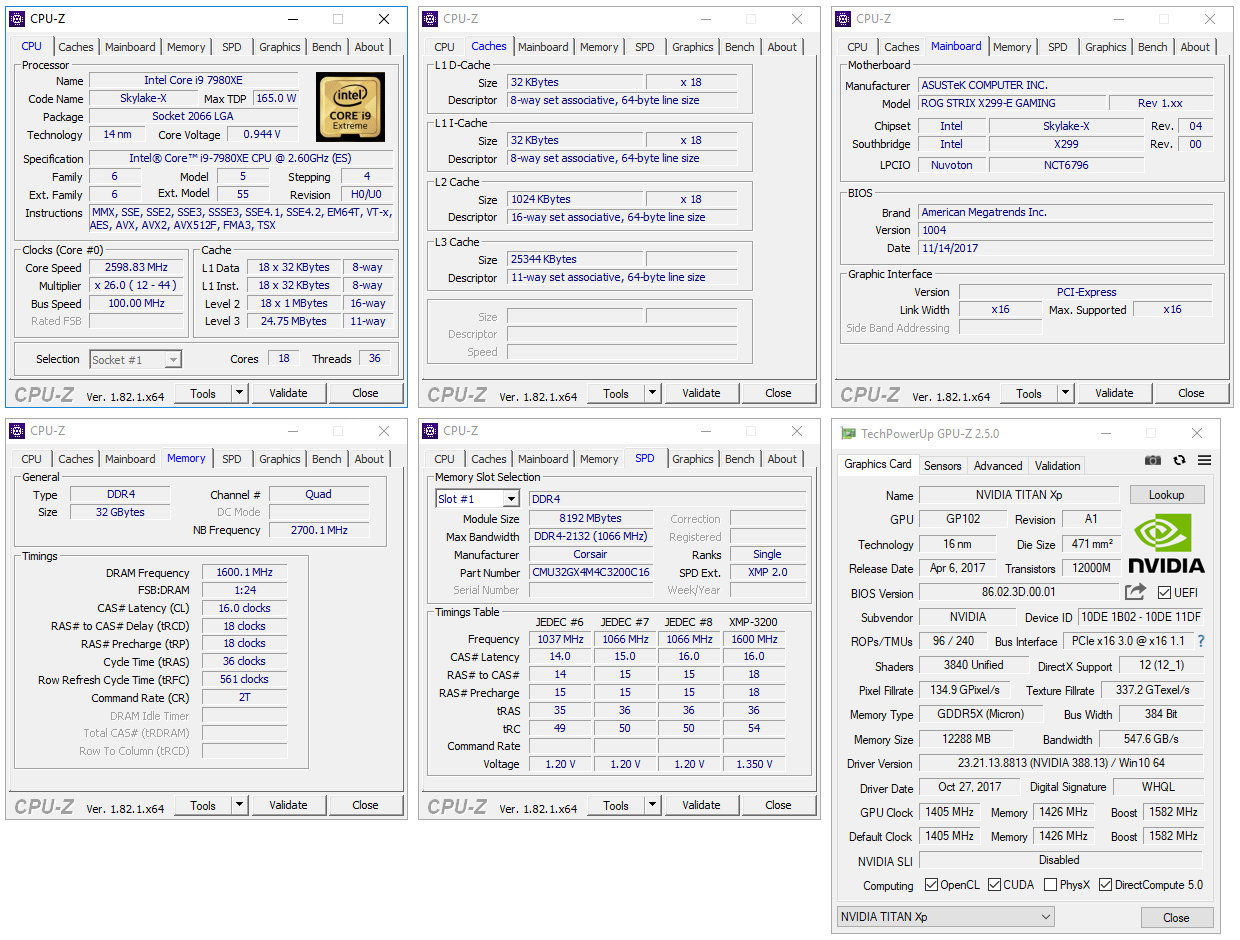Click Close in the Memory window
Screen dimensions: 1240x940
tap(365, 805)
